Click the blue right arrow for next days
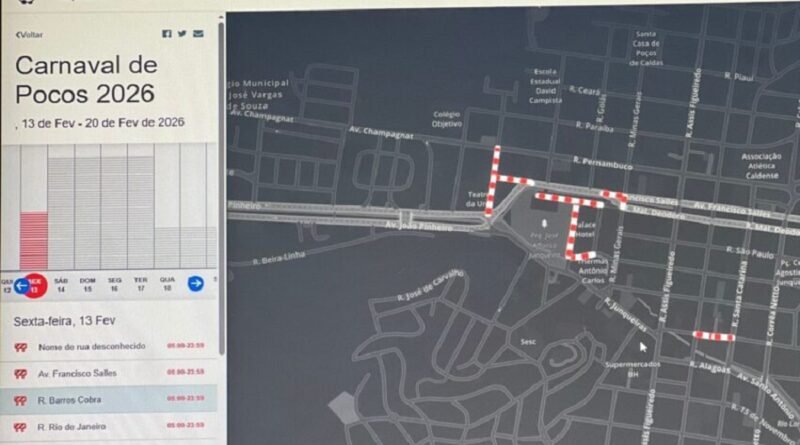Screen dimensions: 800x445 coord(196,283)
